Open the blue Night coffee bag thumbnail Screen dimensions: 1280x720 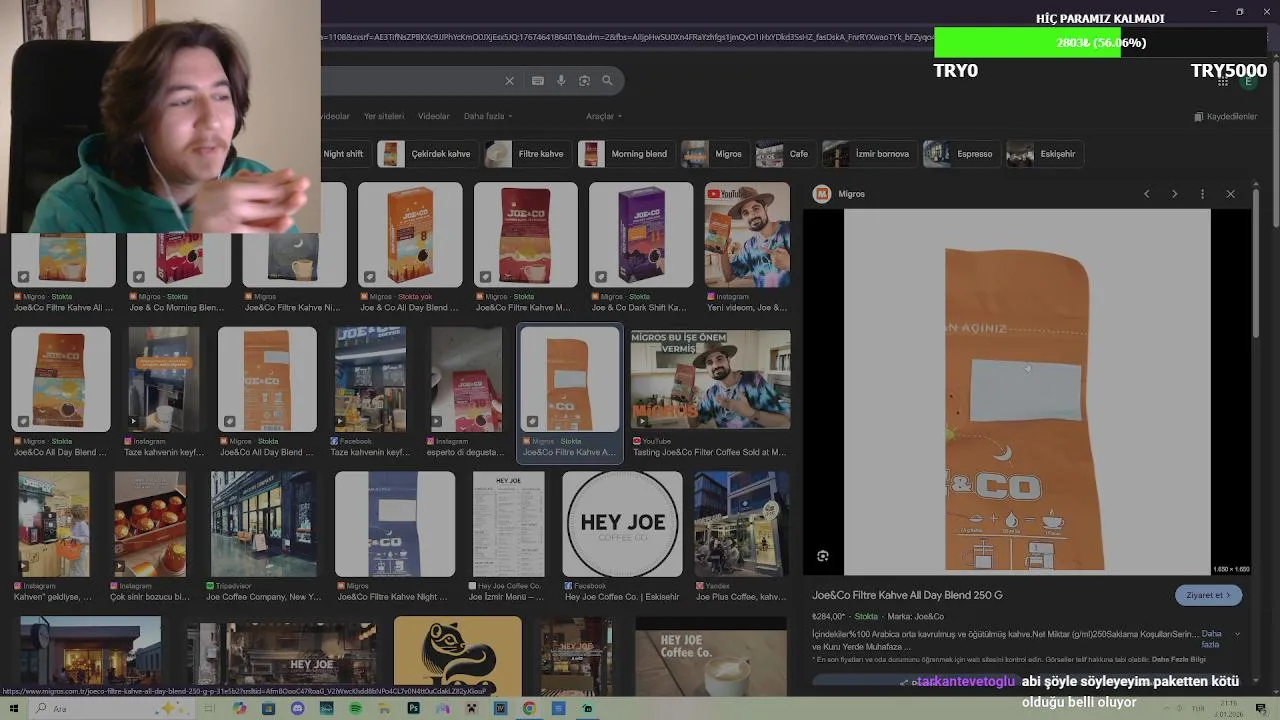(x=395, y=524)
